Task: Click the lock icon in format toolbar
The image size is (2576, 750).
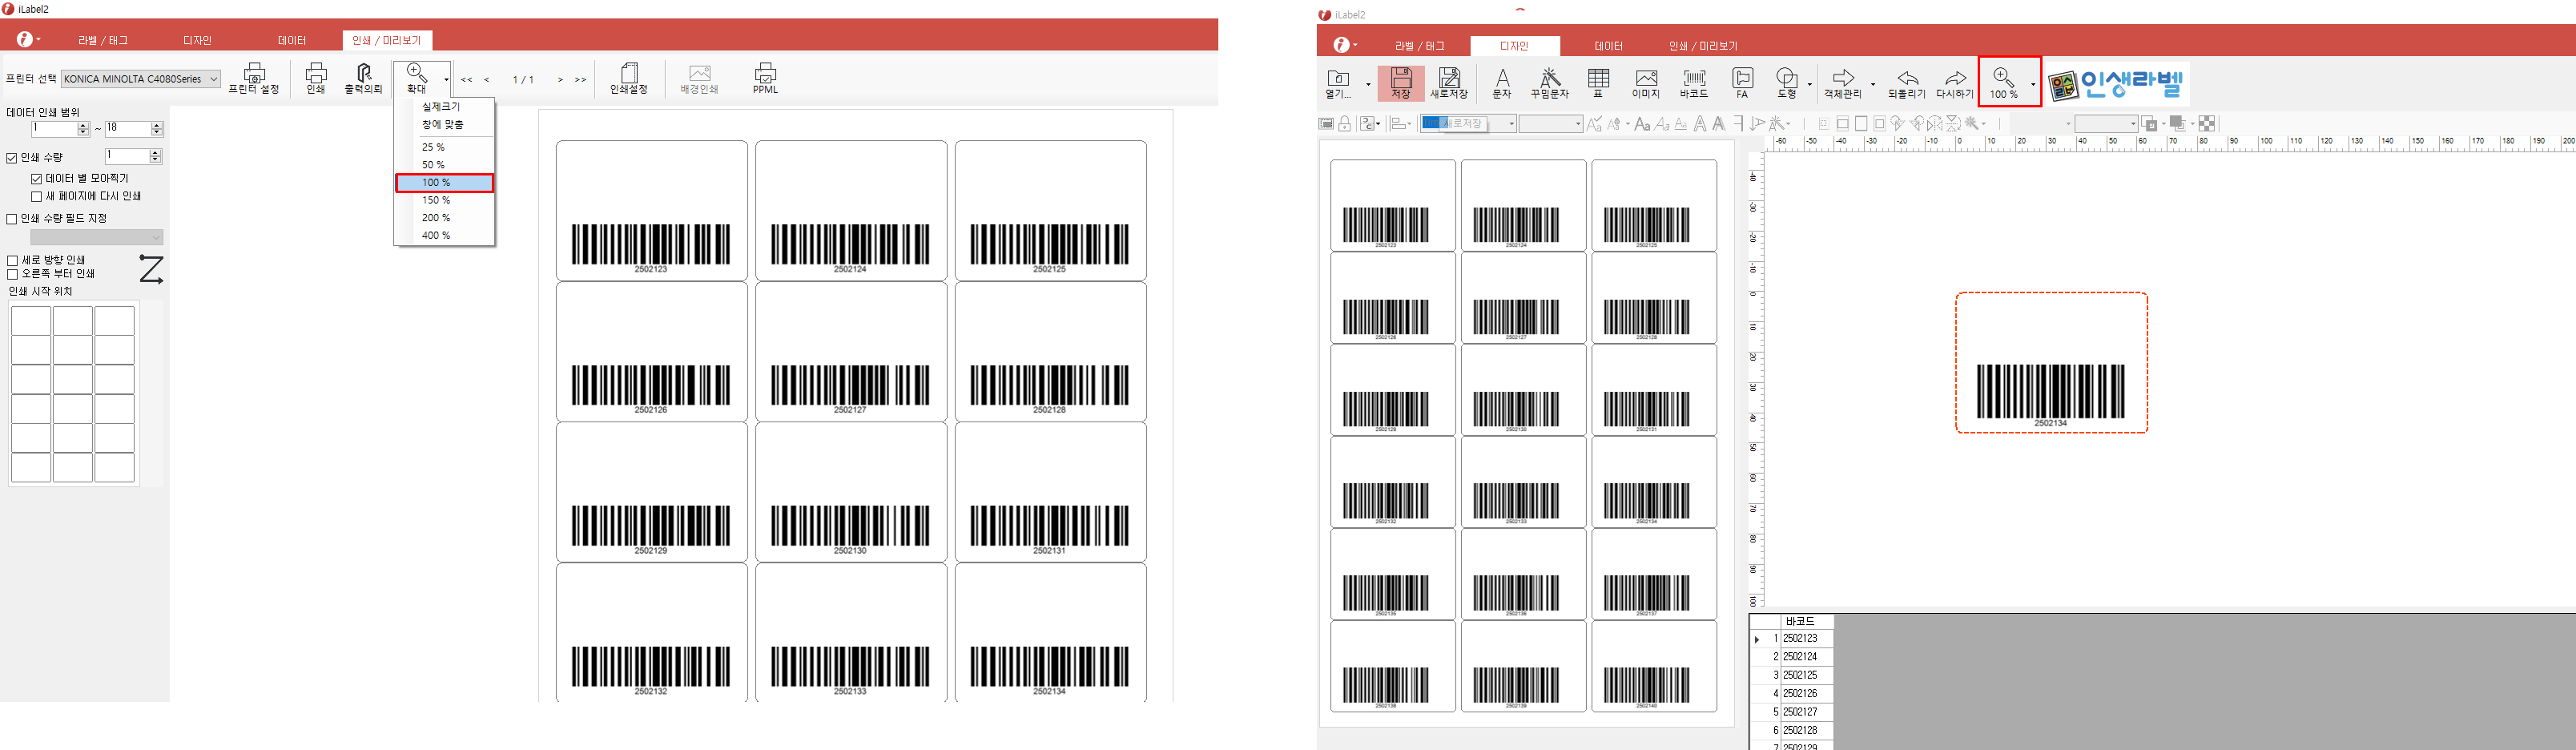Action: [1345, 124]
